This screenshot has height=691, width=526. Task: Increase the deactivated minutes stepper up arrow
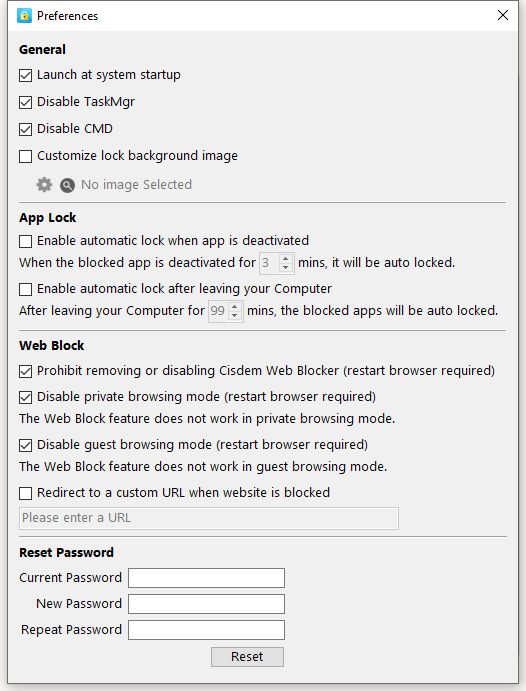pyautogui.click(x=285, y=259)
